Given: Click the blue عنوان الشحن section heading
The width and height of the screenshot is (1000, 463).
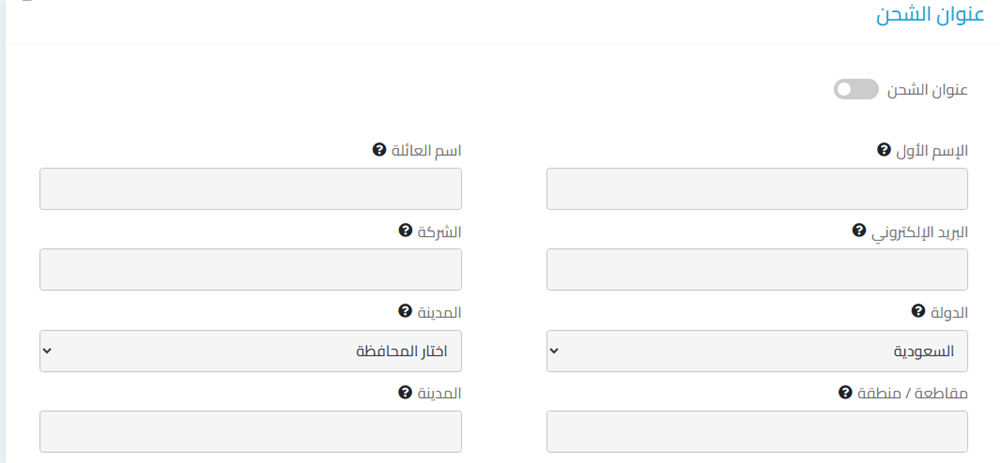Looking at the screenshot, I should (x=918, y=16).
